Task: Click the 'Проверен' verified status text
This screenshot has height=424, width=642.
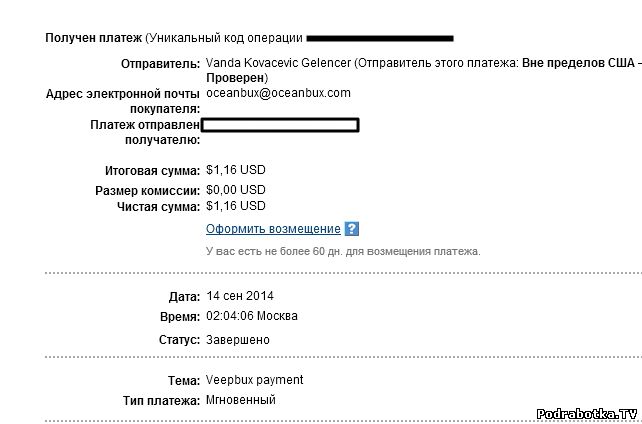Action: pyautogui.click(x=235, y=77)
